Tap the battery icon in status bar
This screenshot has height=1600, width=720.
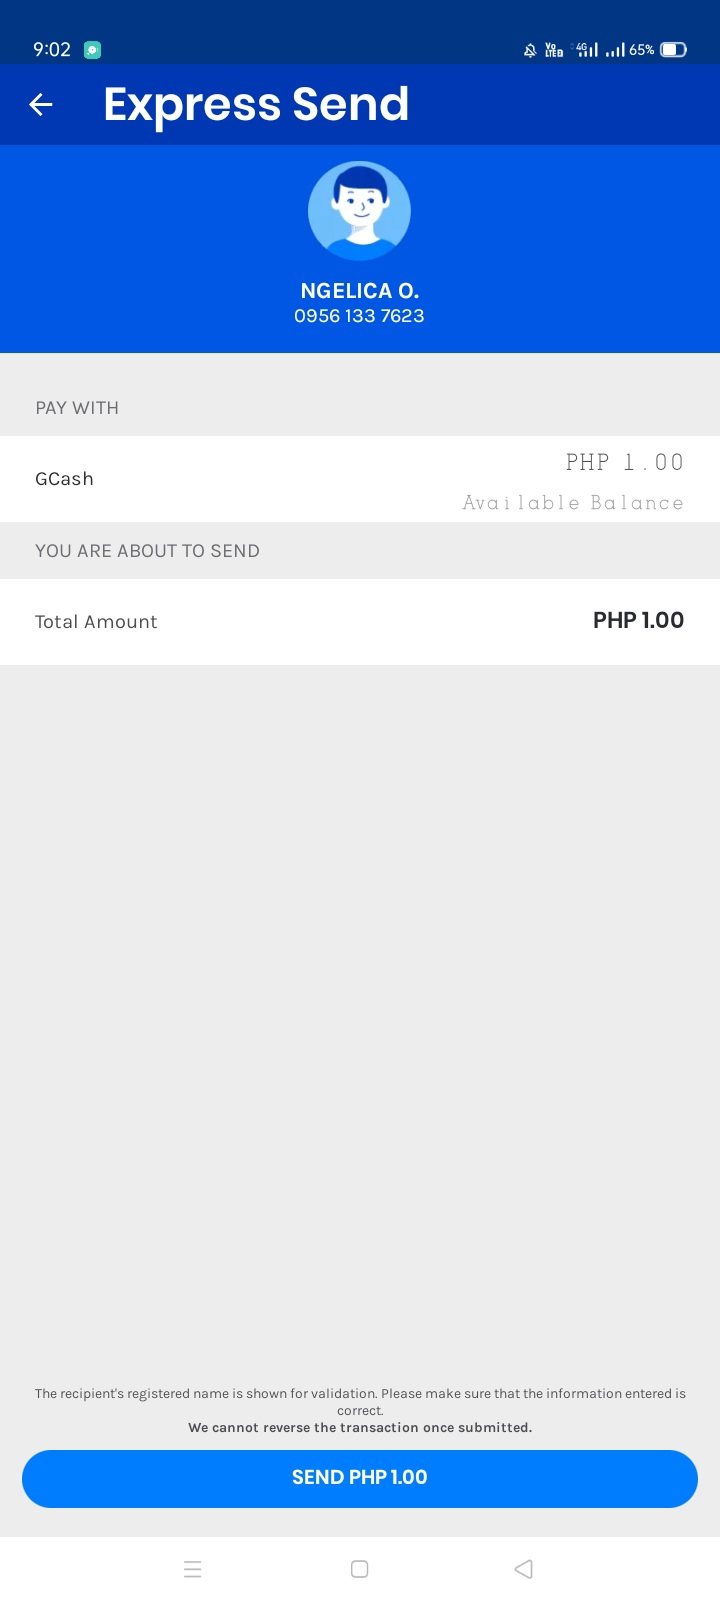(x=673, y=50)
